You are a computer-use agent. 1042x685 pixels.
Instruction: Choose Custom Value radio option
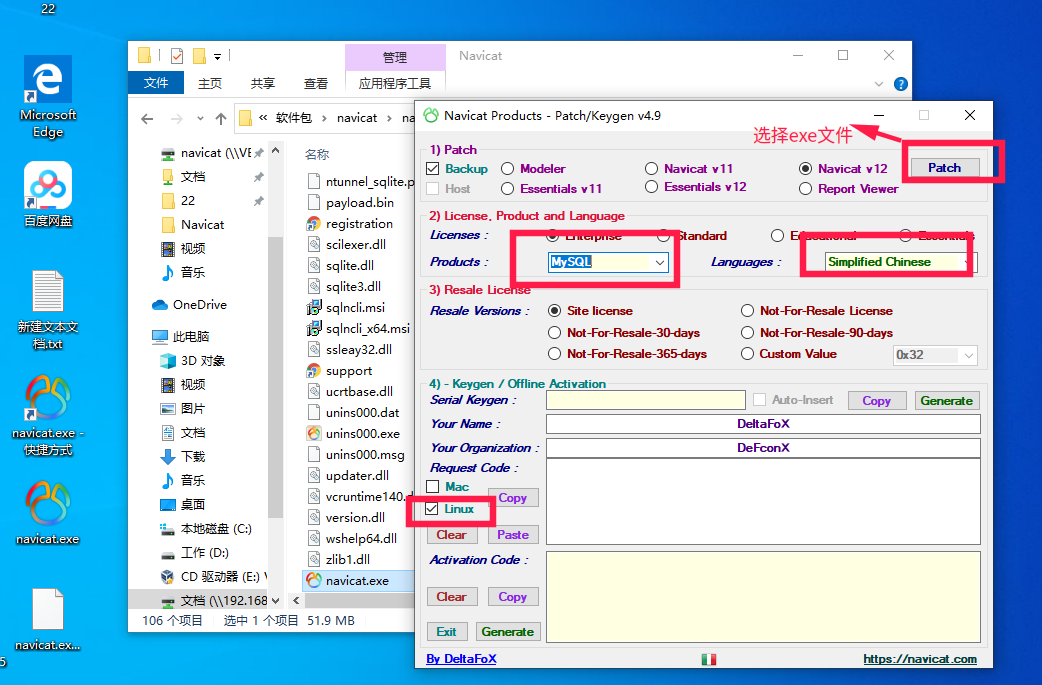748,353
